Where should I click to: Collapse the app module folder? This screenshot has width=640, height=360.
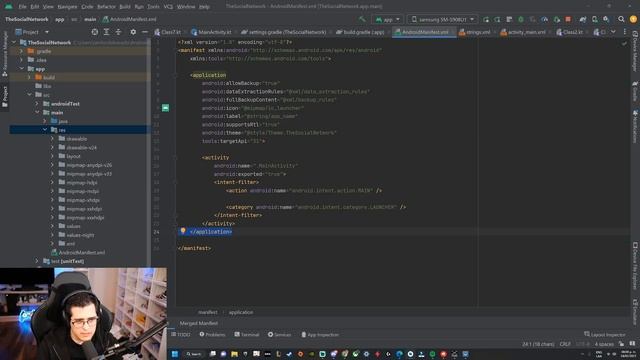point(21,69)
